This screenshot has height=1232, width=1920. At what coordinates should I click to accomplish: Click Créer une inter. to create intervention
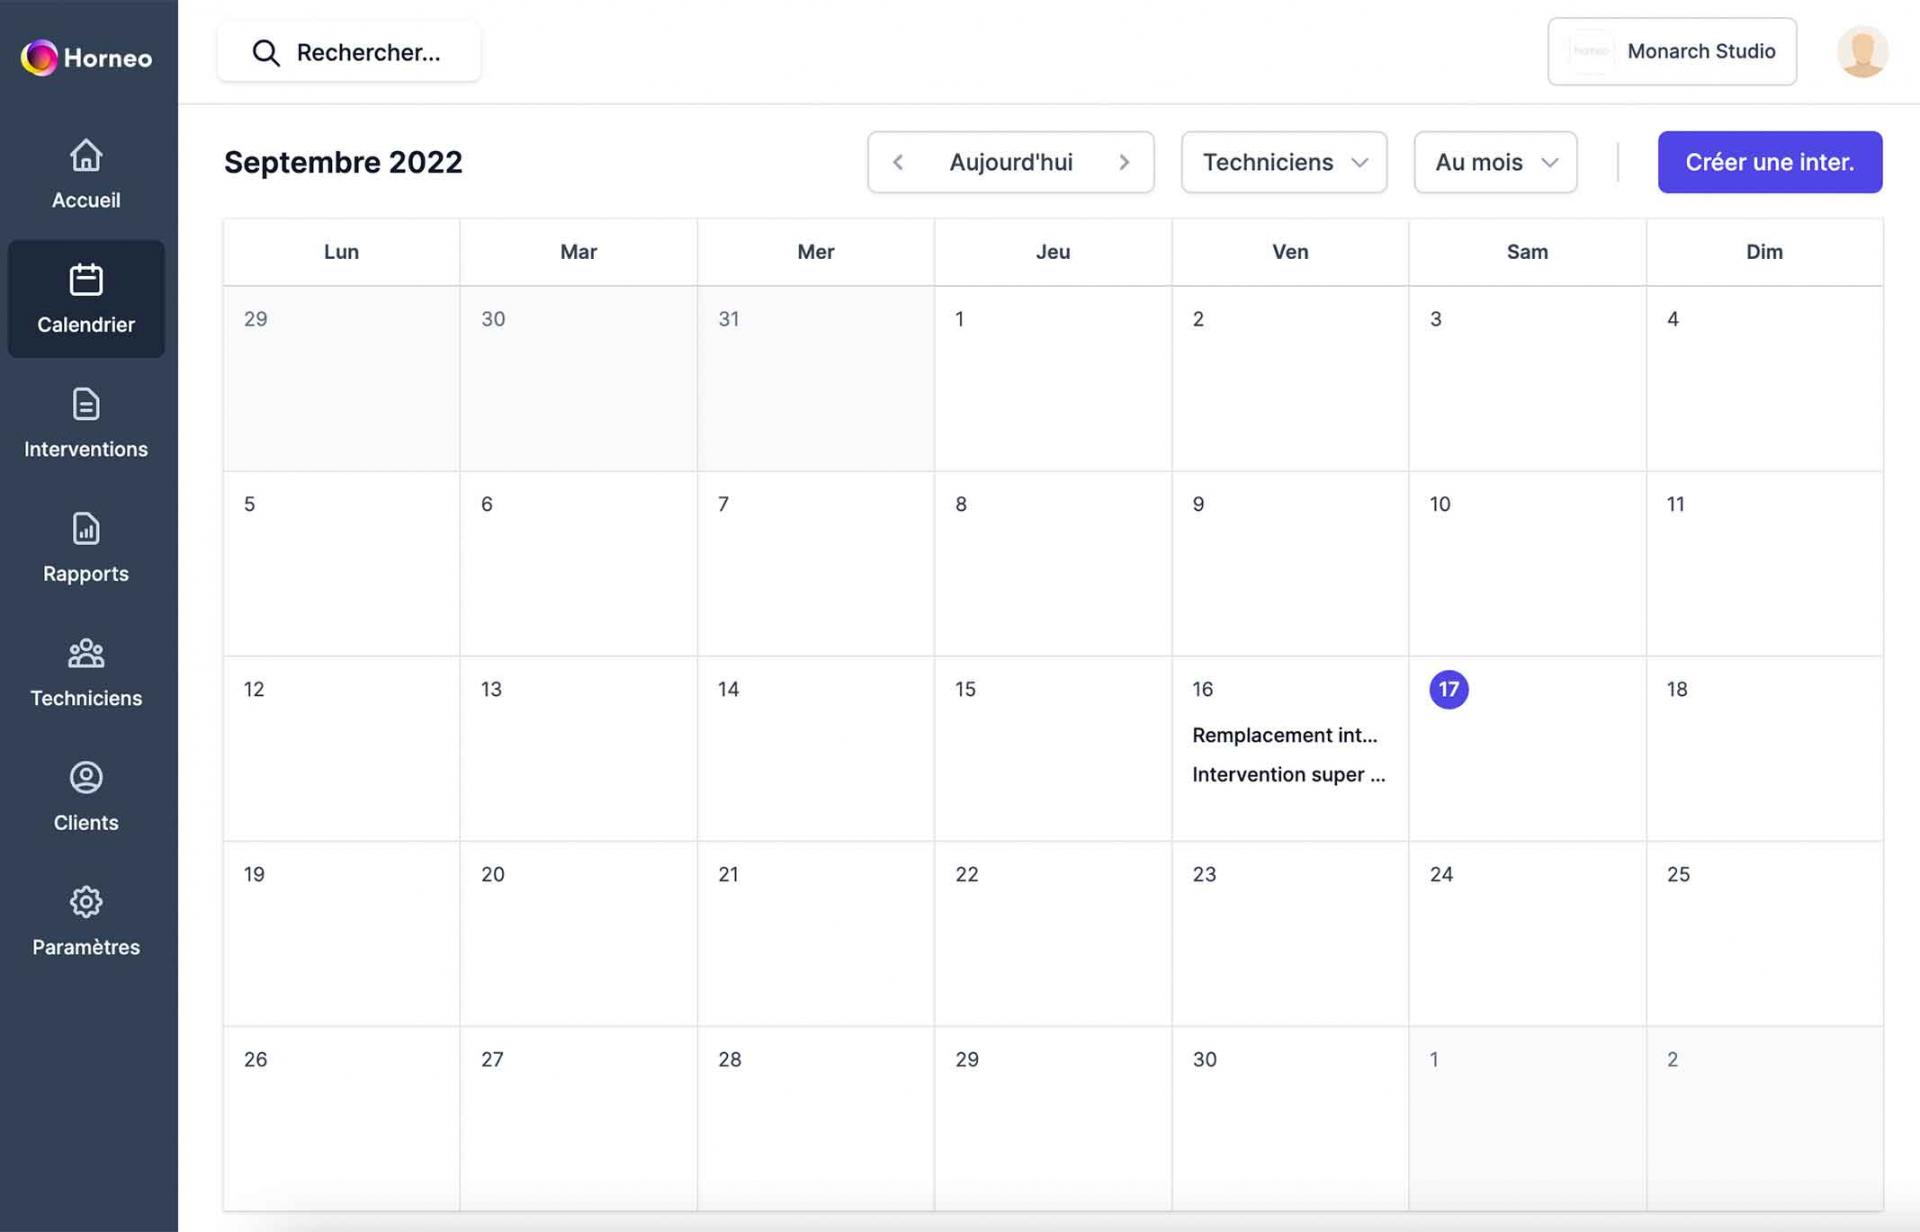(1769, 161)
